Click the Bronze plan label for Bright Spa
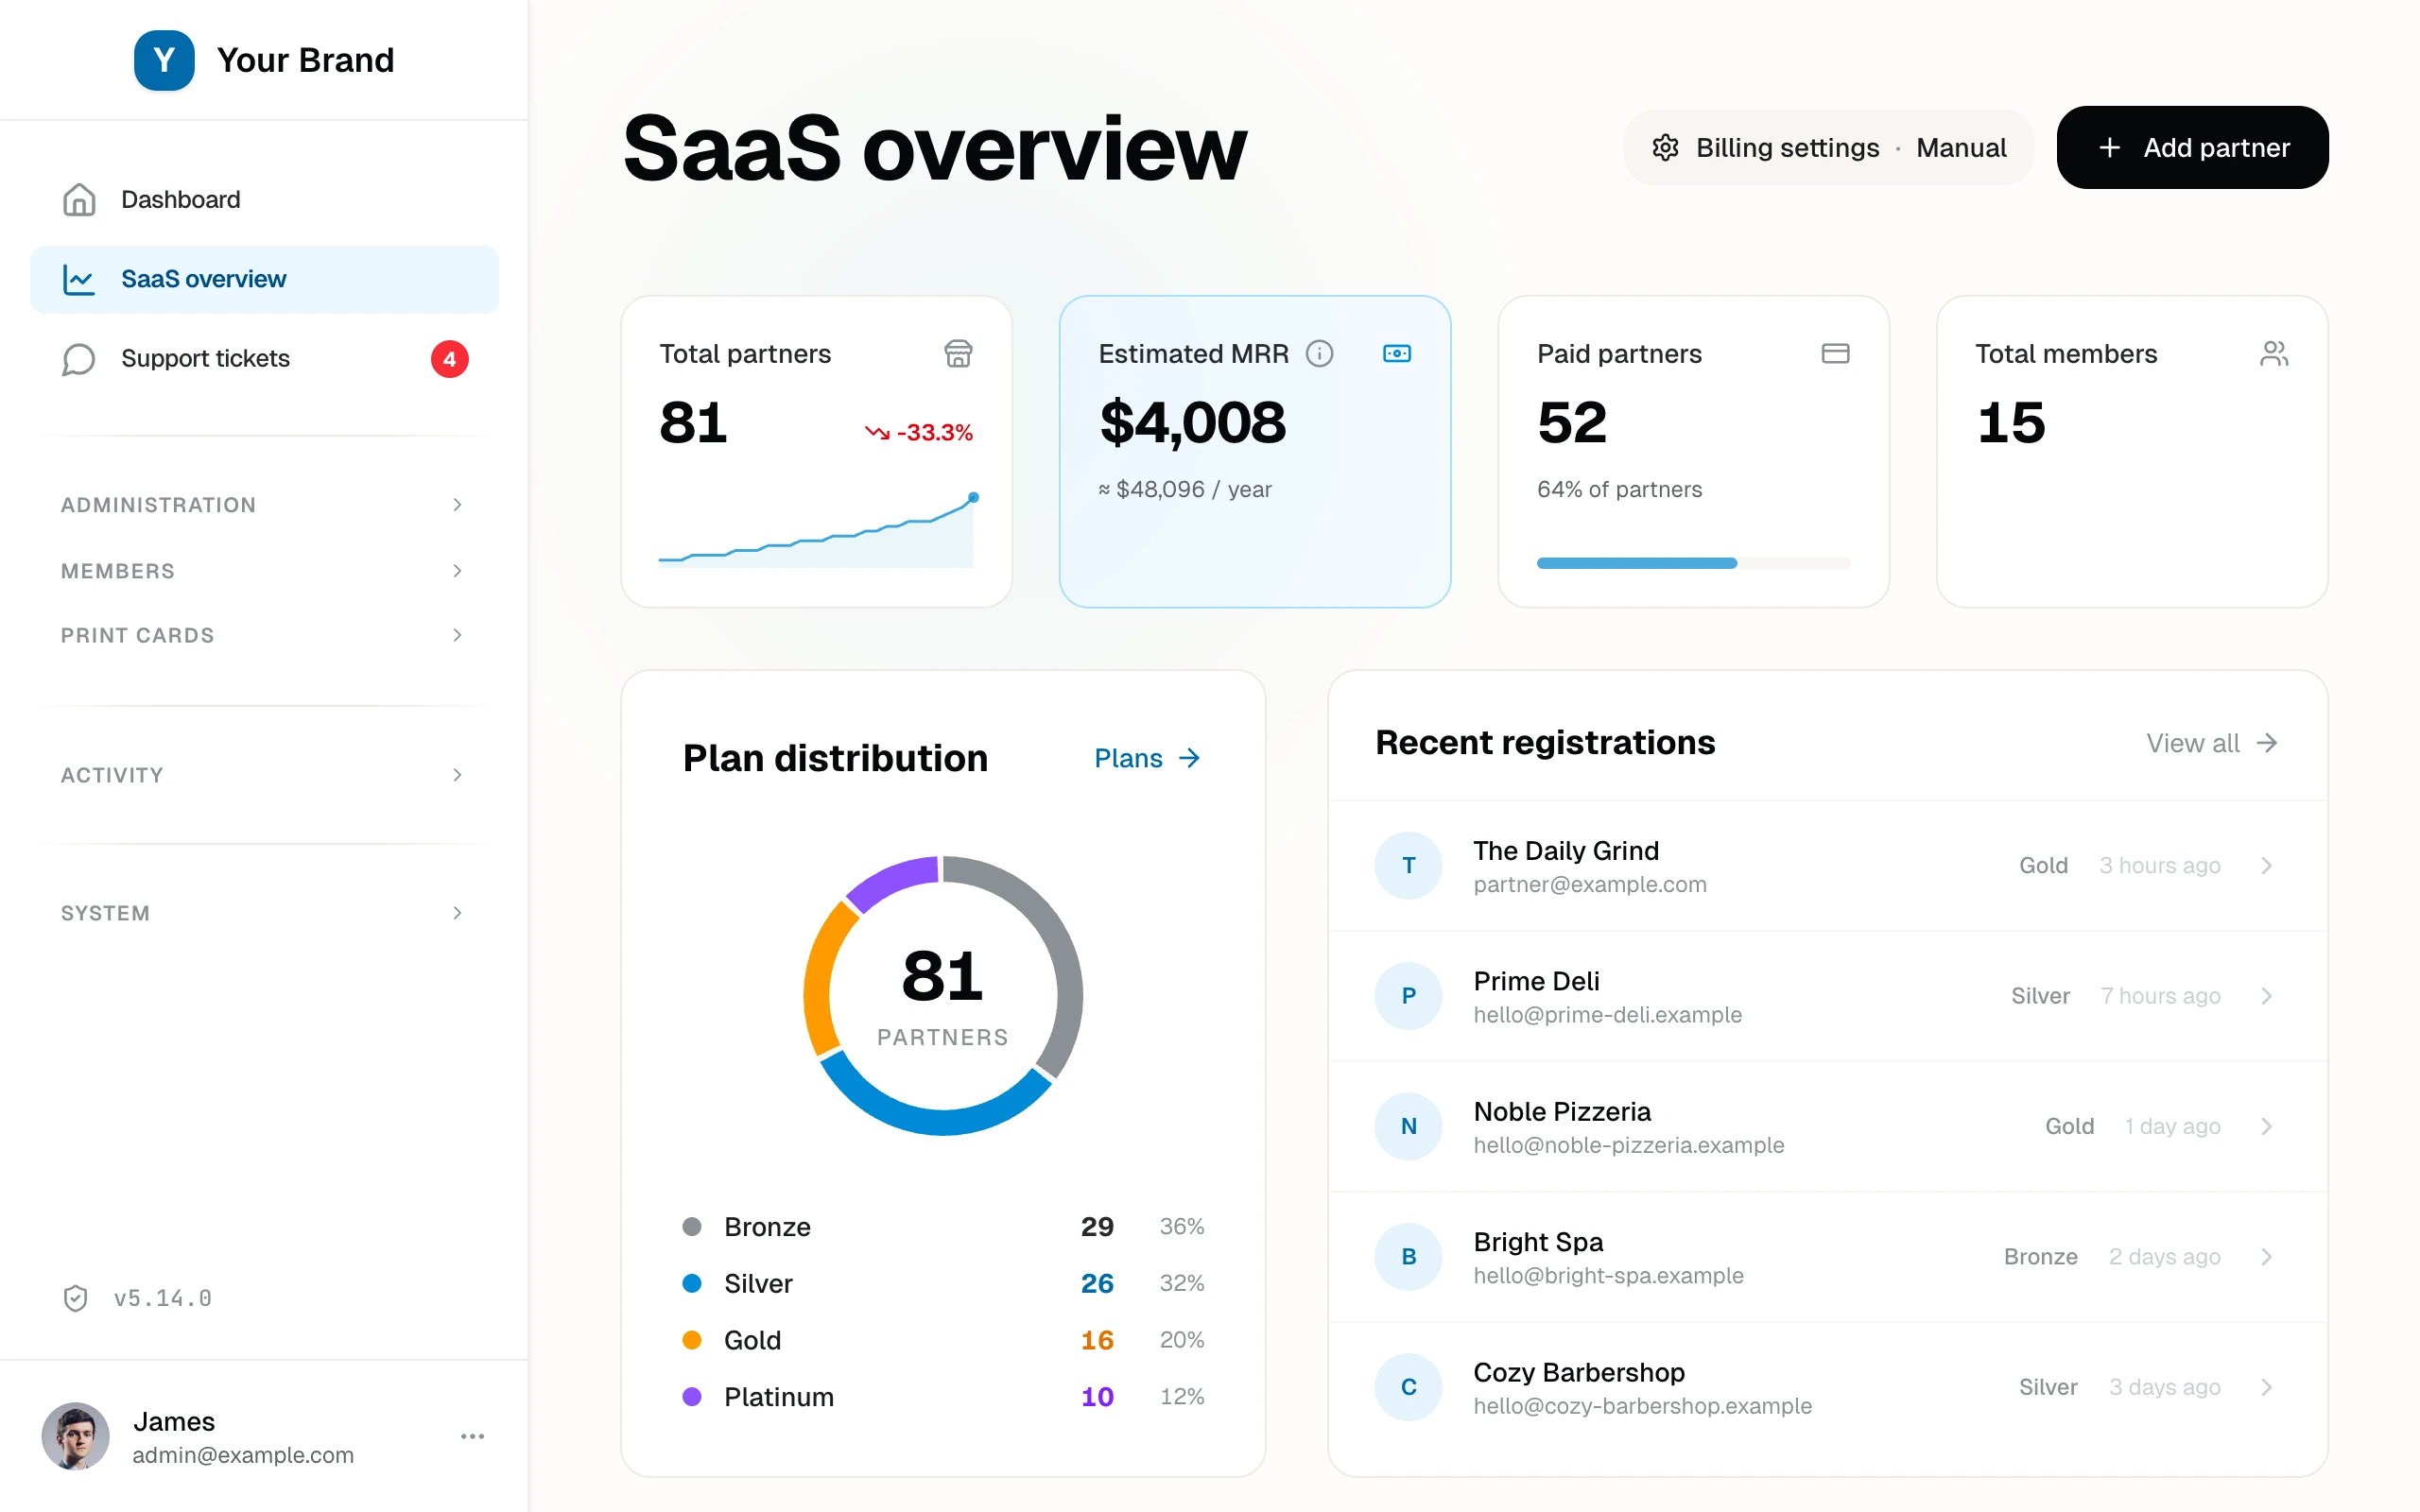Screen dimensions: 2420x1512 [x=2040, y=1257]
